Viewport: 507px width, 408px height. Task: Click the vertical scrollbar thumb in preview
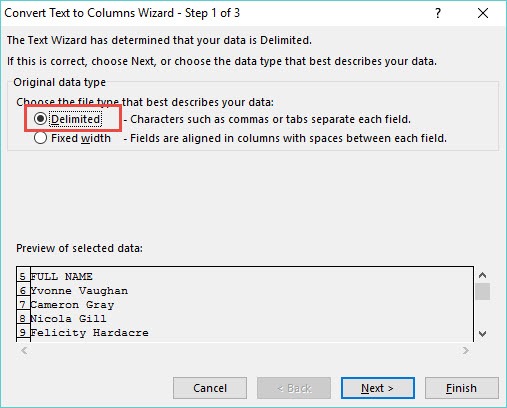[x=482, y=291]
